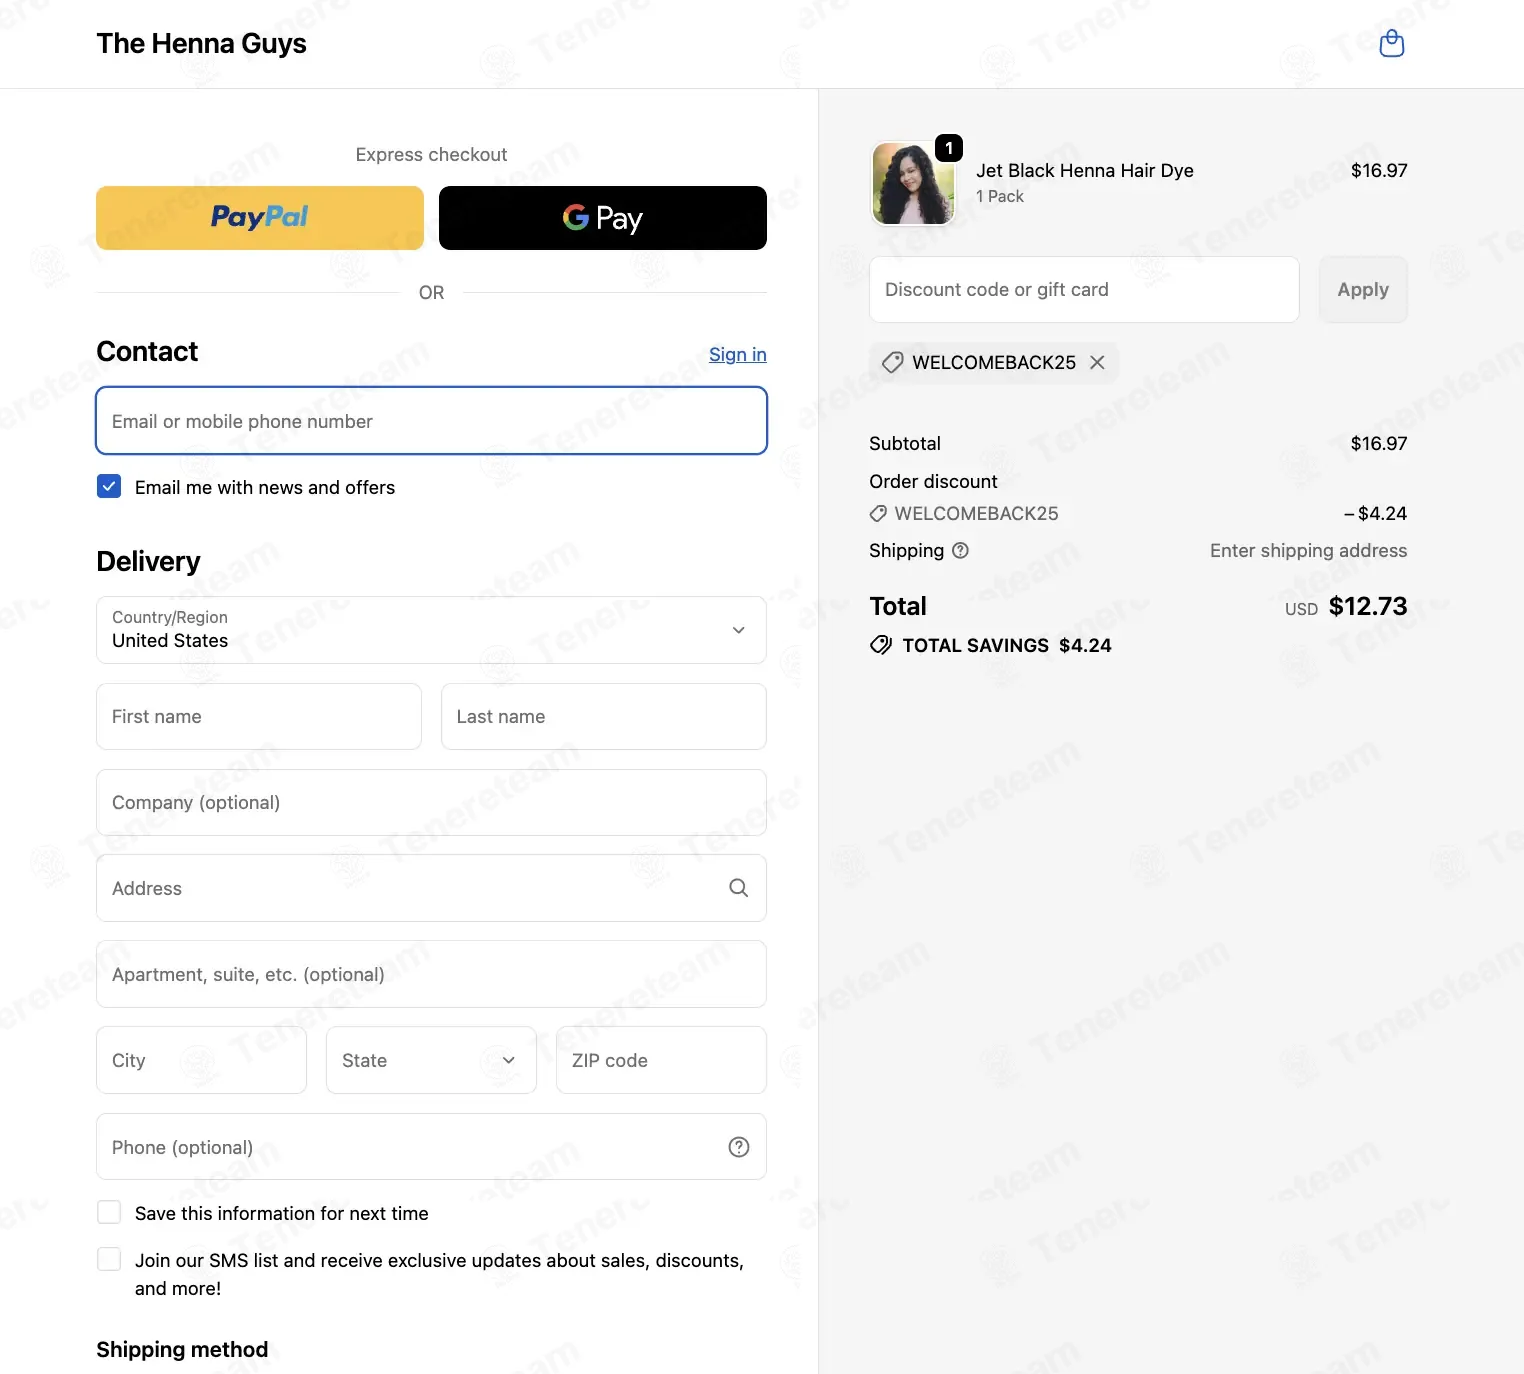Click the Jet Black Henna product thumbnail
This screenshot has width=1524, height=1374.
[x=913, y=183]
